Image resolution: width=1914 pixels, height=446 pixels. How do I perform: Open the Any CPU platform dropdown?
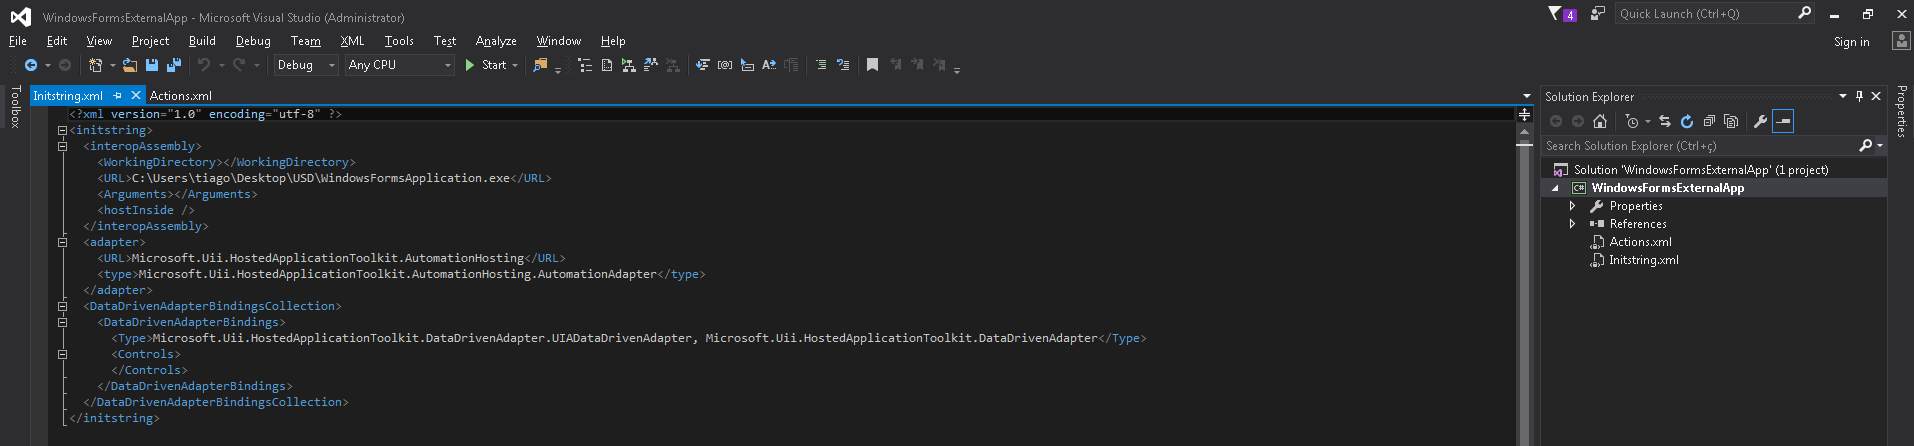click(400, 65)
